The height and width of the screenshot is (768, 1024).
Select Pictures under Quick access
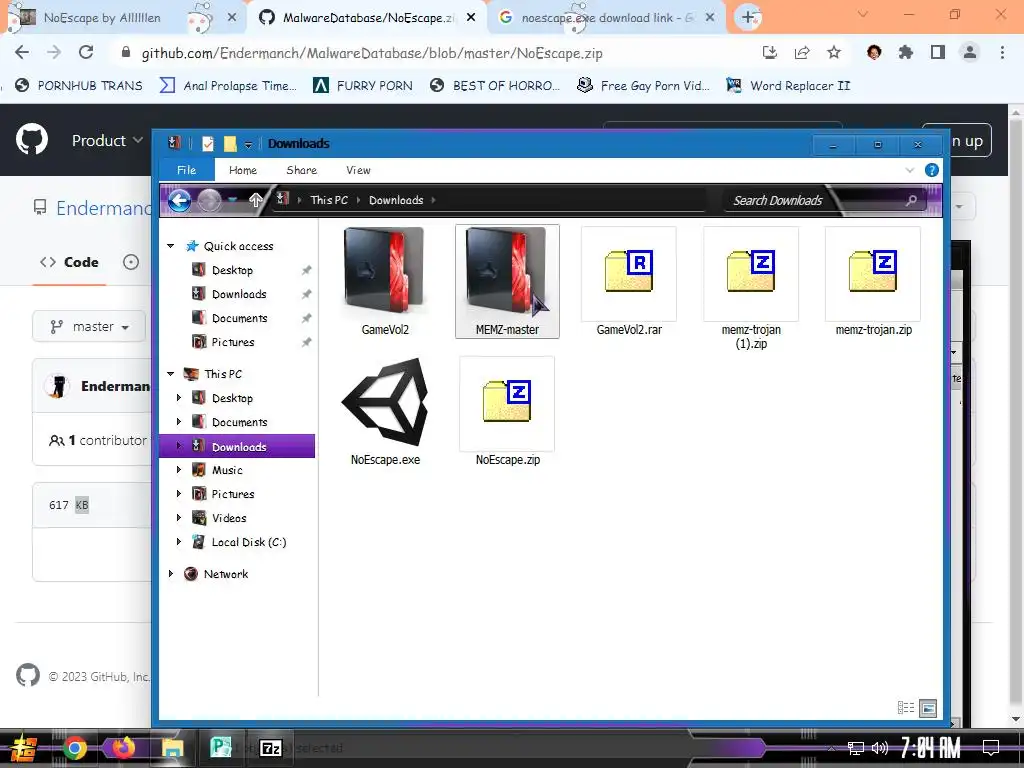click(232, 342)
